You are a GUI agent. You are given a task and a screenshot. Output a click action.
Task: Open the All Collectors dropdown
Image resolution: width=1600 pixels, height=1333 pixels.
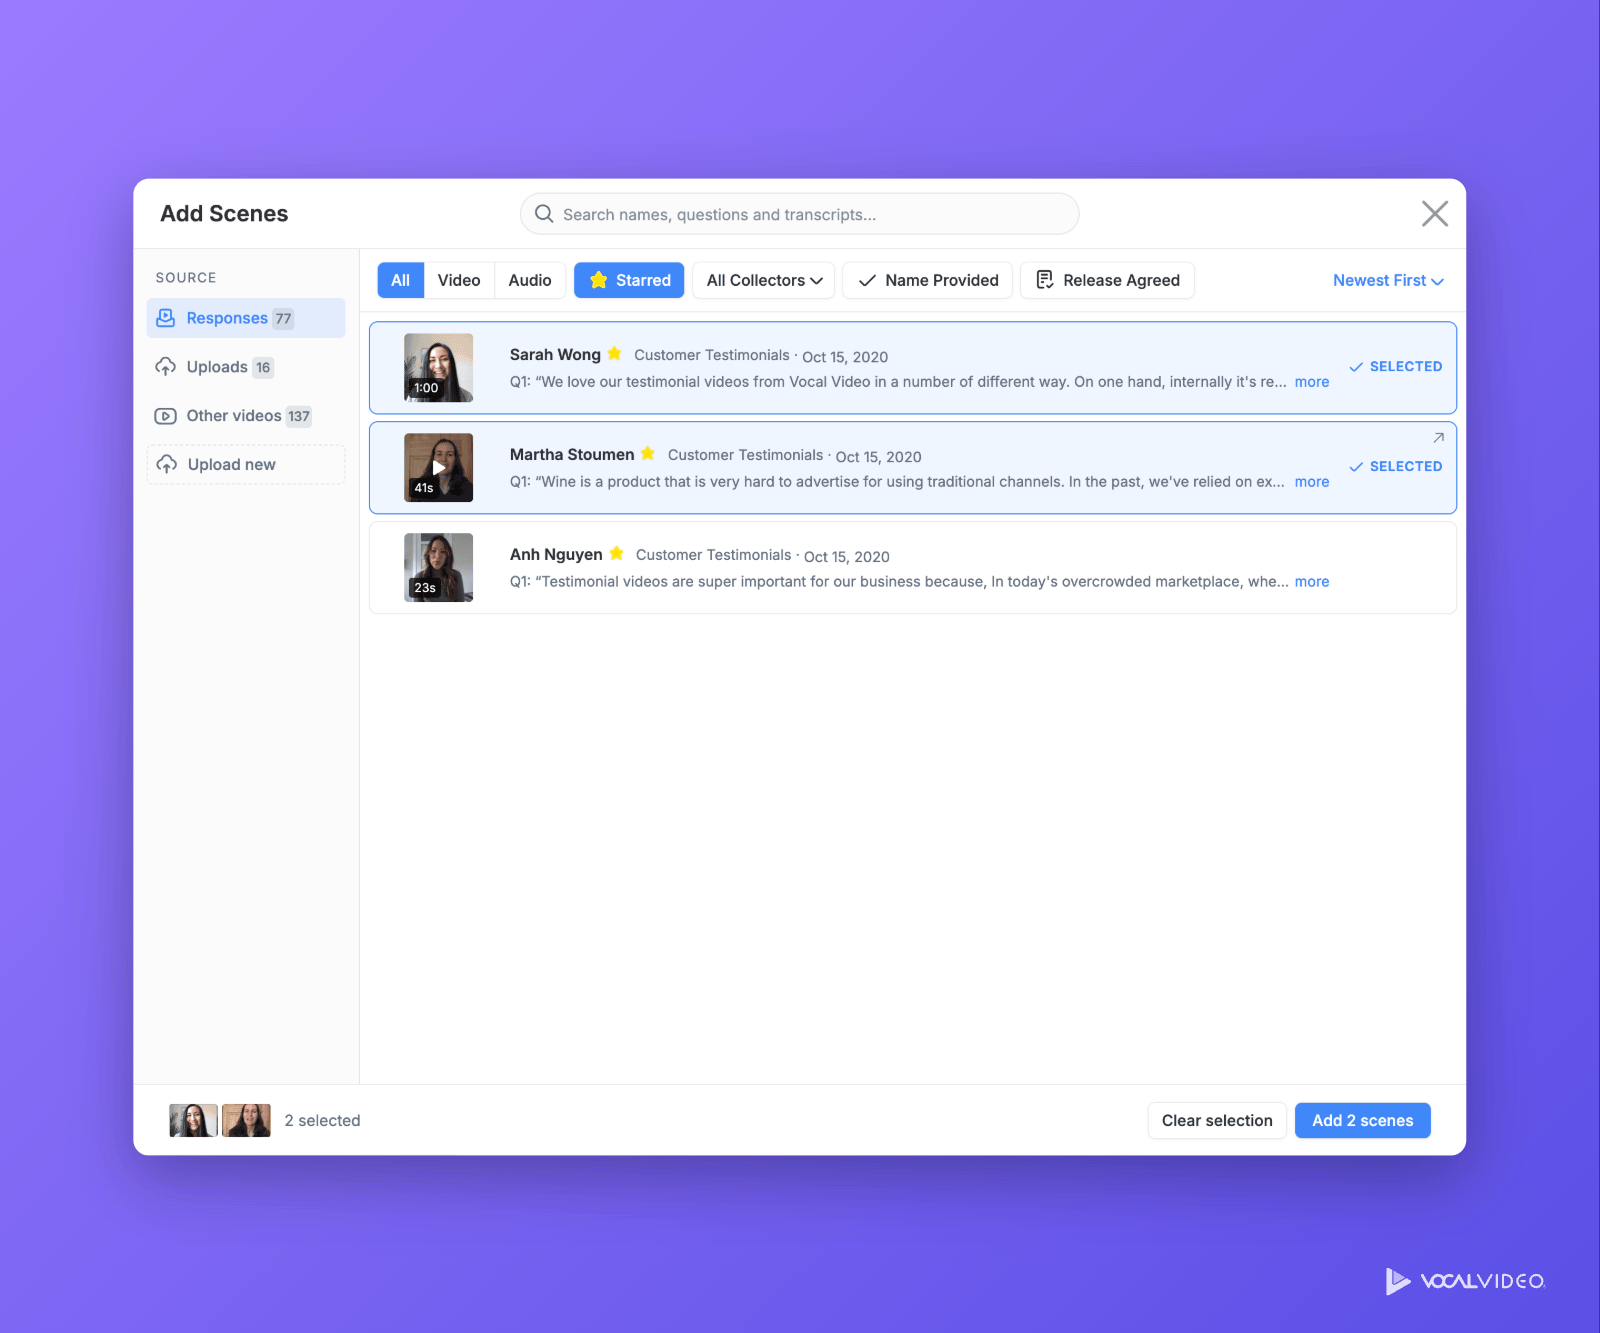[x=764, y=280]
